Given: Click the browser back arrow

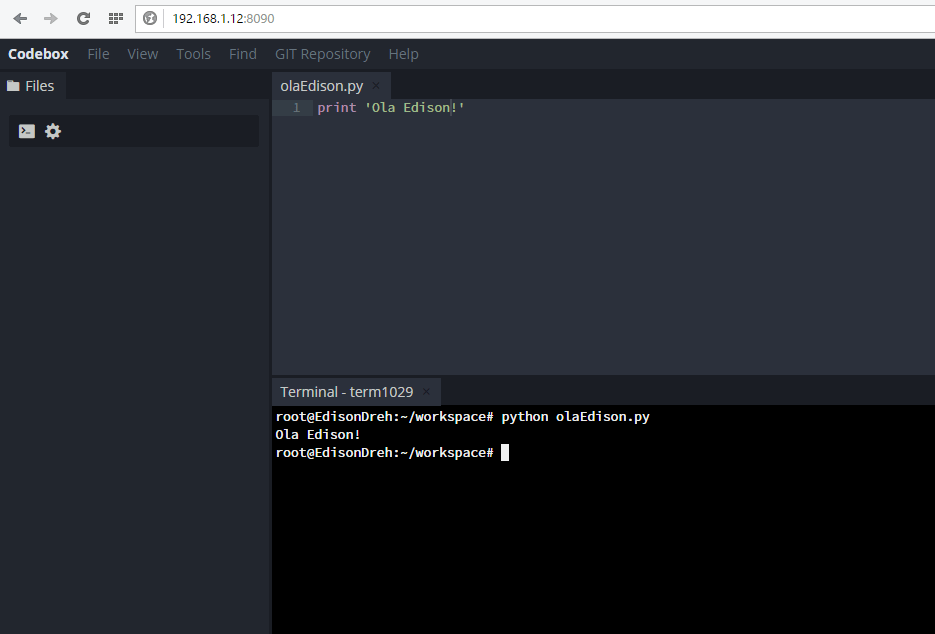Looking at the screenshot, I should [x=20, y=18].
